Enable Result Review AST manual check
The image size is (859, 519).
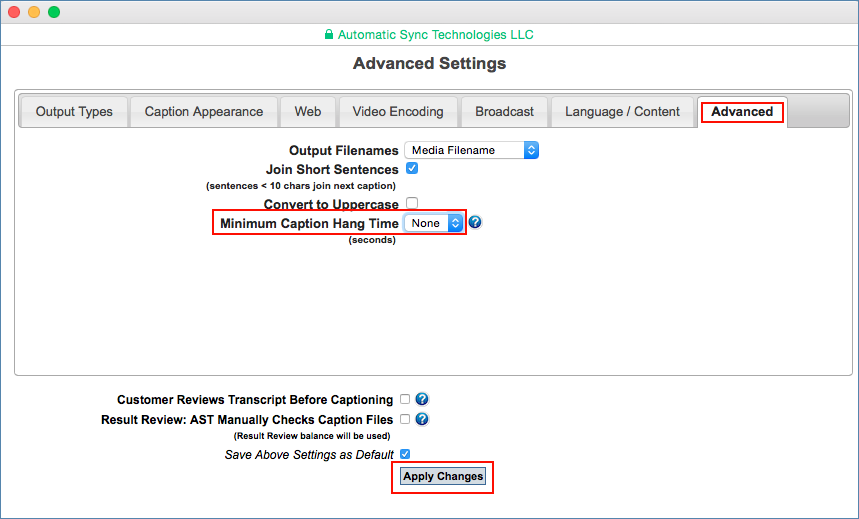click(405, 419)
